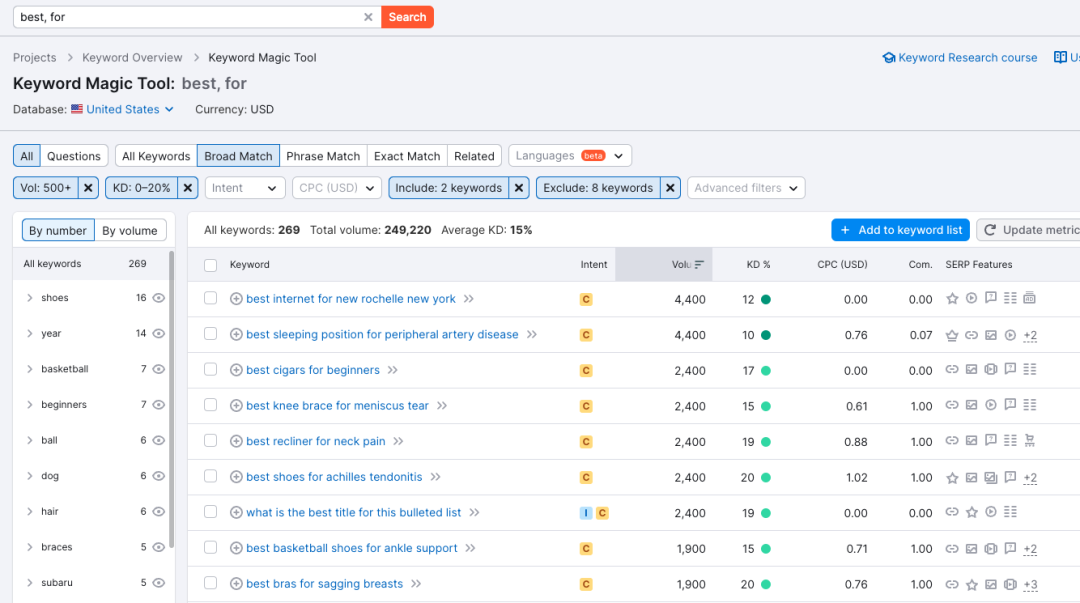Click the keyword groups panel scrollbar
This screenshot has width=1080, height=603.
(x=172, y=400)
